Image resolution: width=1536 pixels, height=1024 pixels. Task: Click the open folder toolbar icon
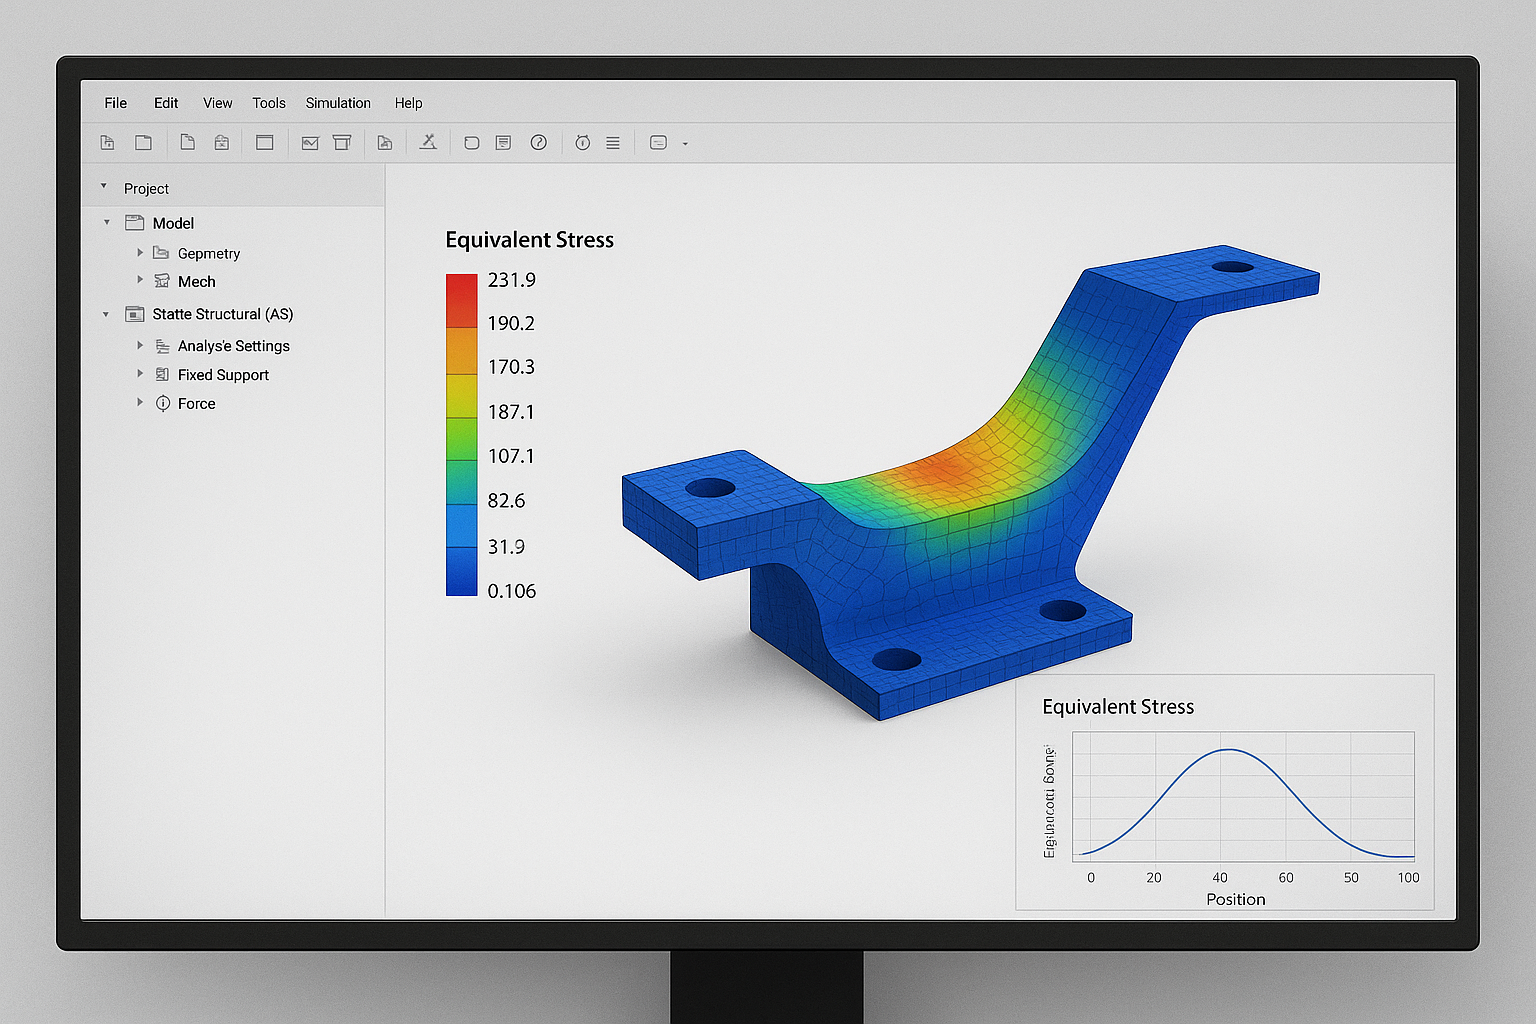point(144,143)
